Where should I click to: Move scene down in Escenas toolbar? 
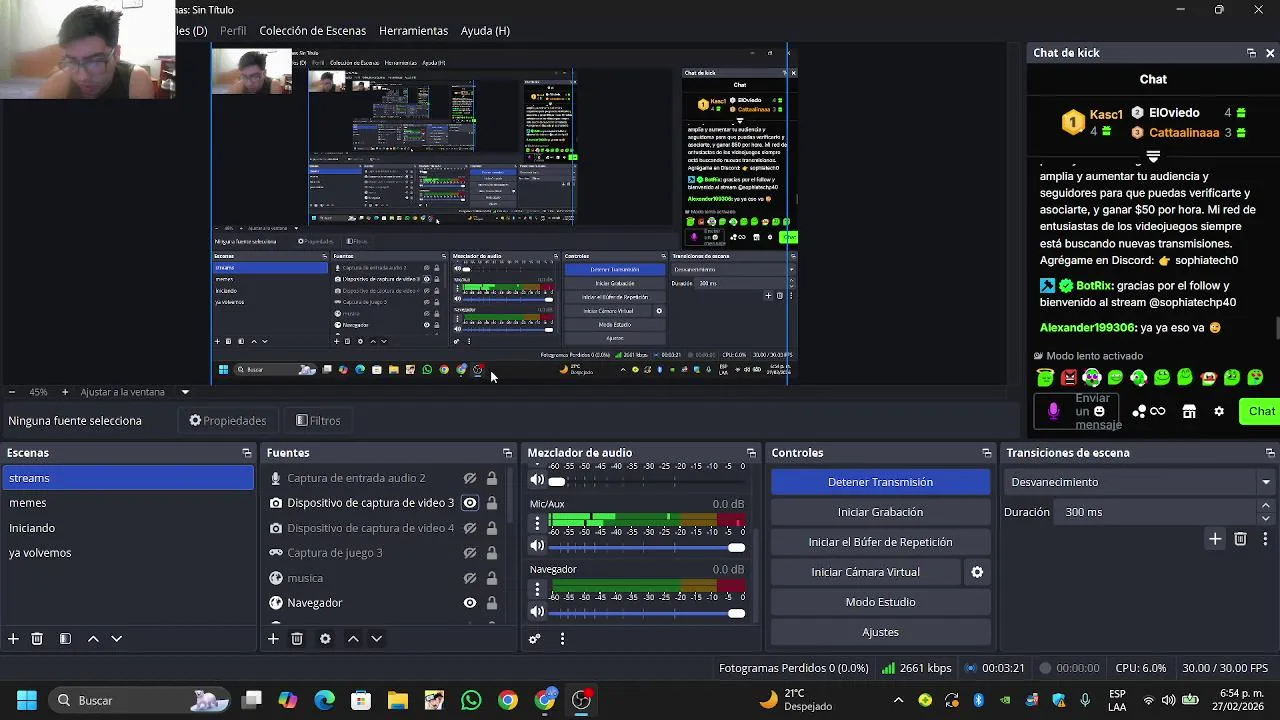tap(116, 639)
